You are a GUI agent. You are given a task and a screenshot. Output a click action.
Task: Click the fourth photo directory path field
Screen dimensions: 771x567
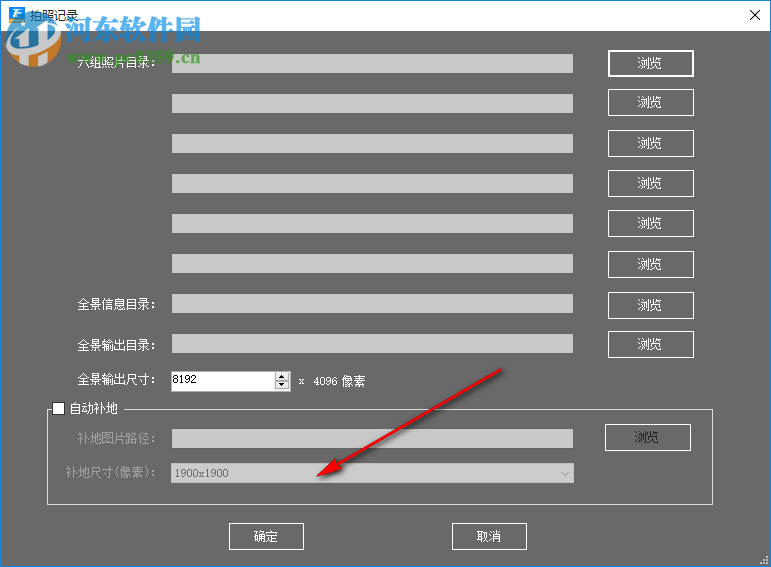pyautogui.click(x=372, y=183)
